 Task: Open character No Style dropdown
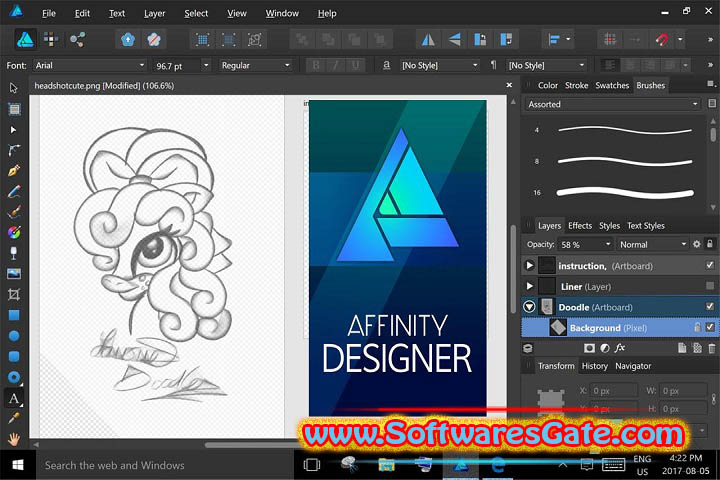475,65
